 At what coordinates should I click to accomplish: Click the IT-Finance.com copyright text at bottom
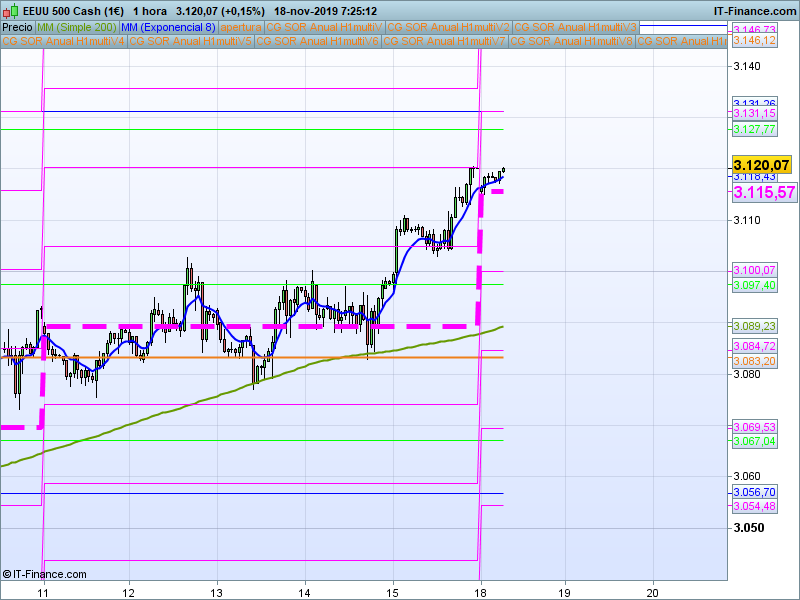(x=45, y=574)
